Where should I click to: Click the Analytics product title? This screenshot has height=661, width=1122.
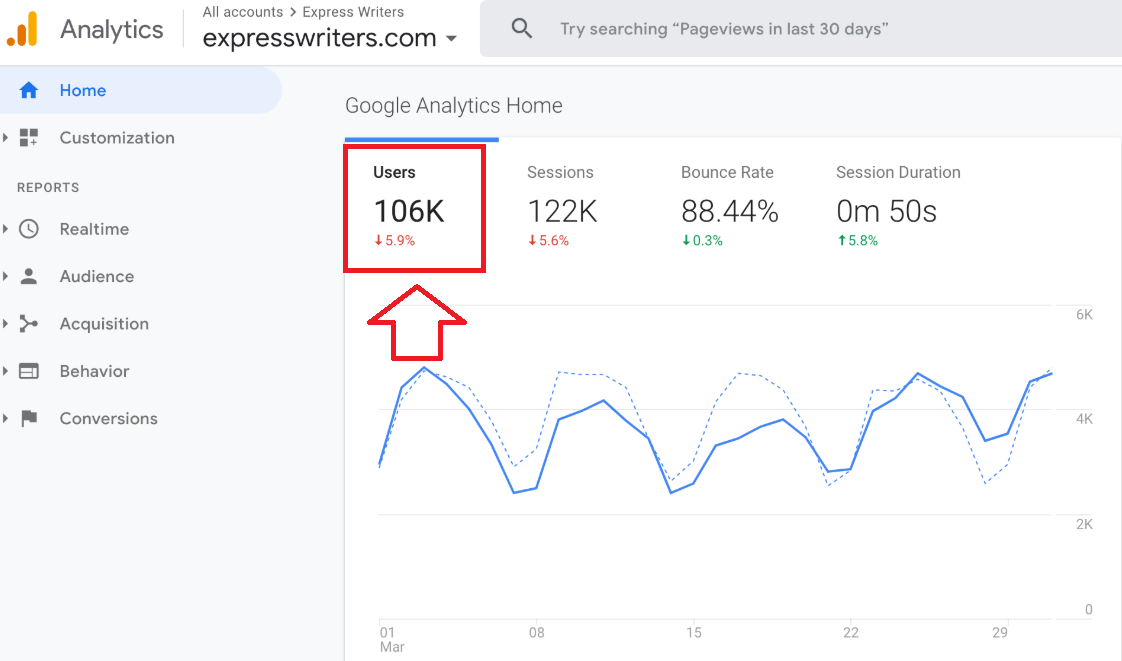[x=112, y=29]
